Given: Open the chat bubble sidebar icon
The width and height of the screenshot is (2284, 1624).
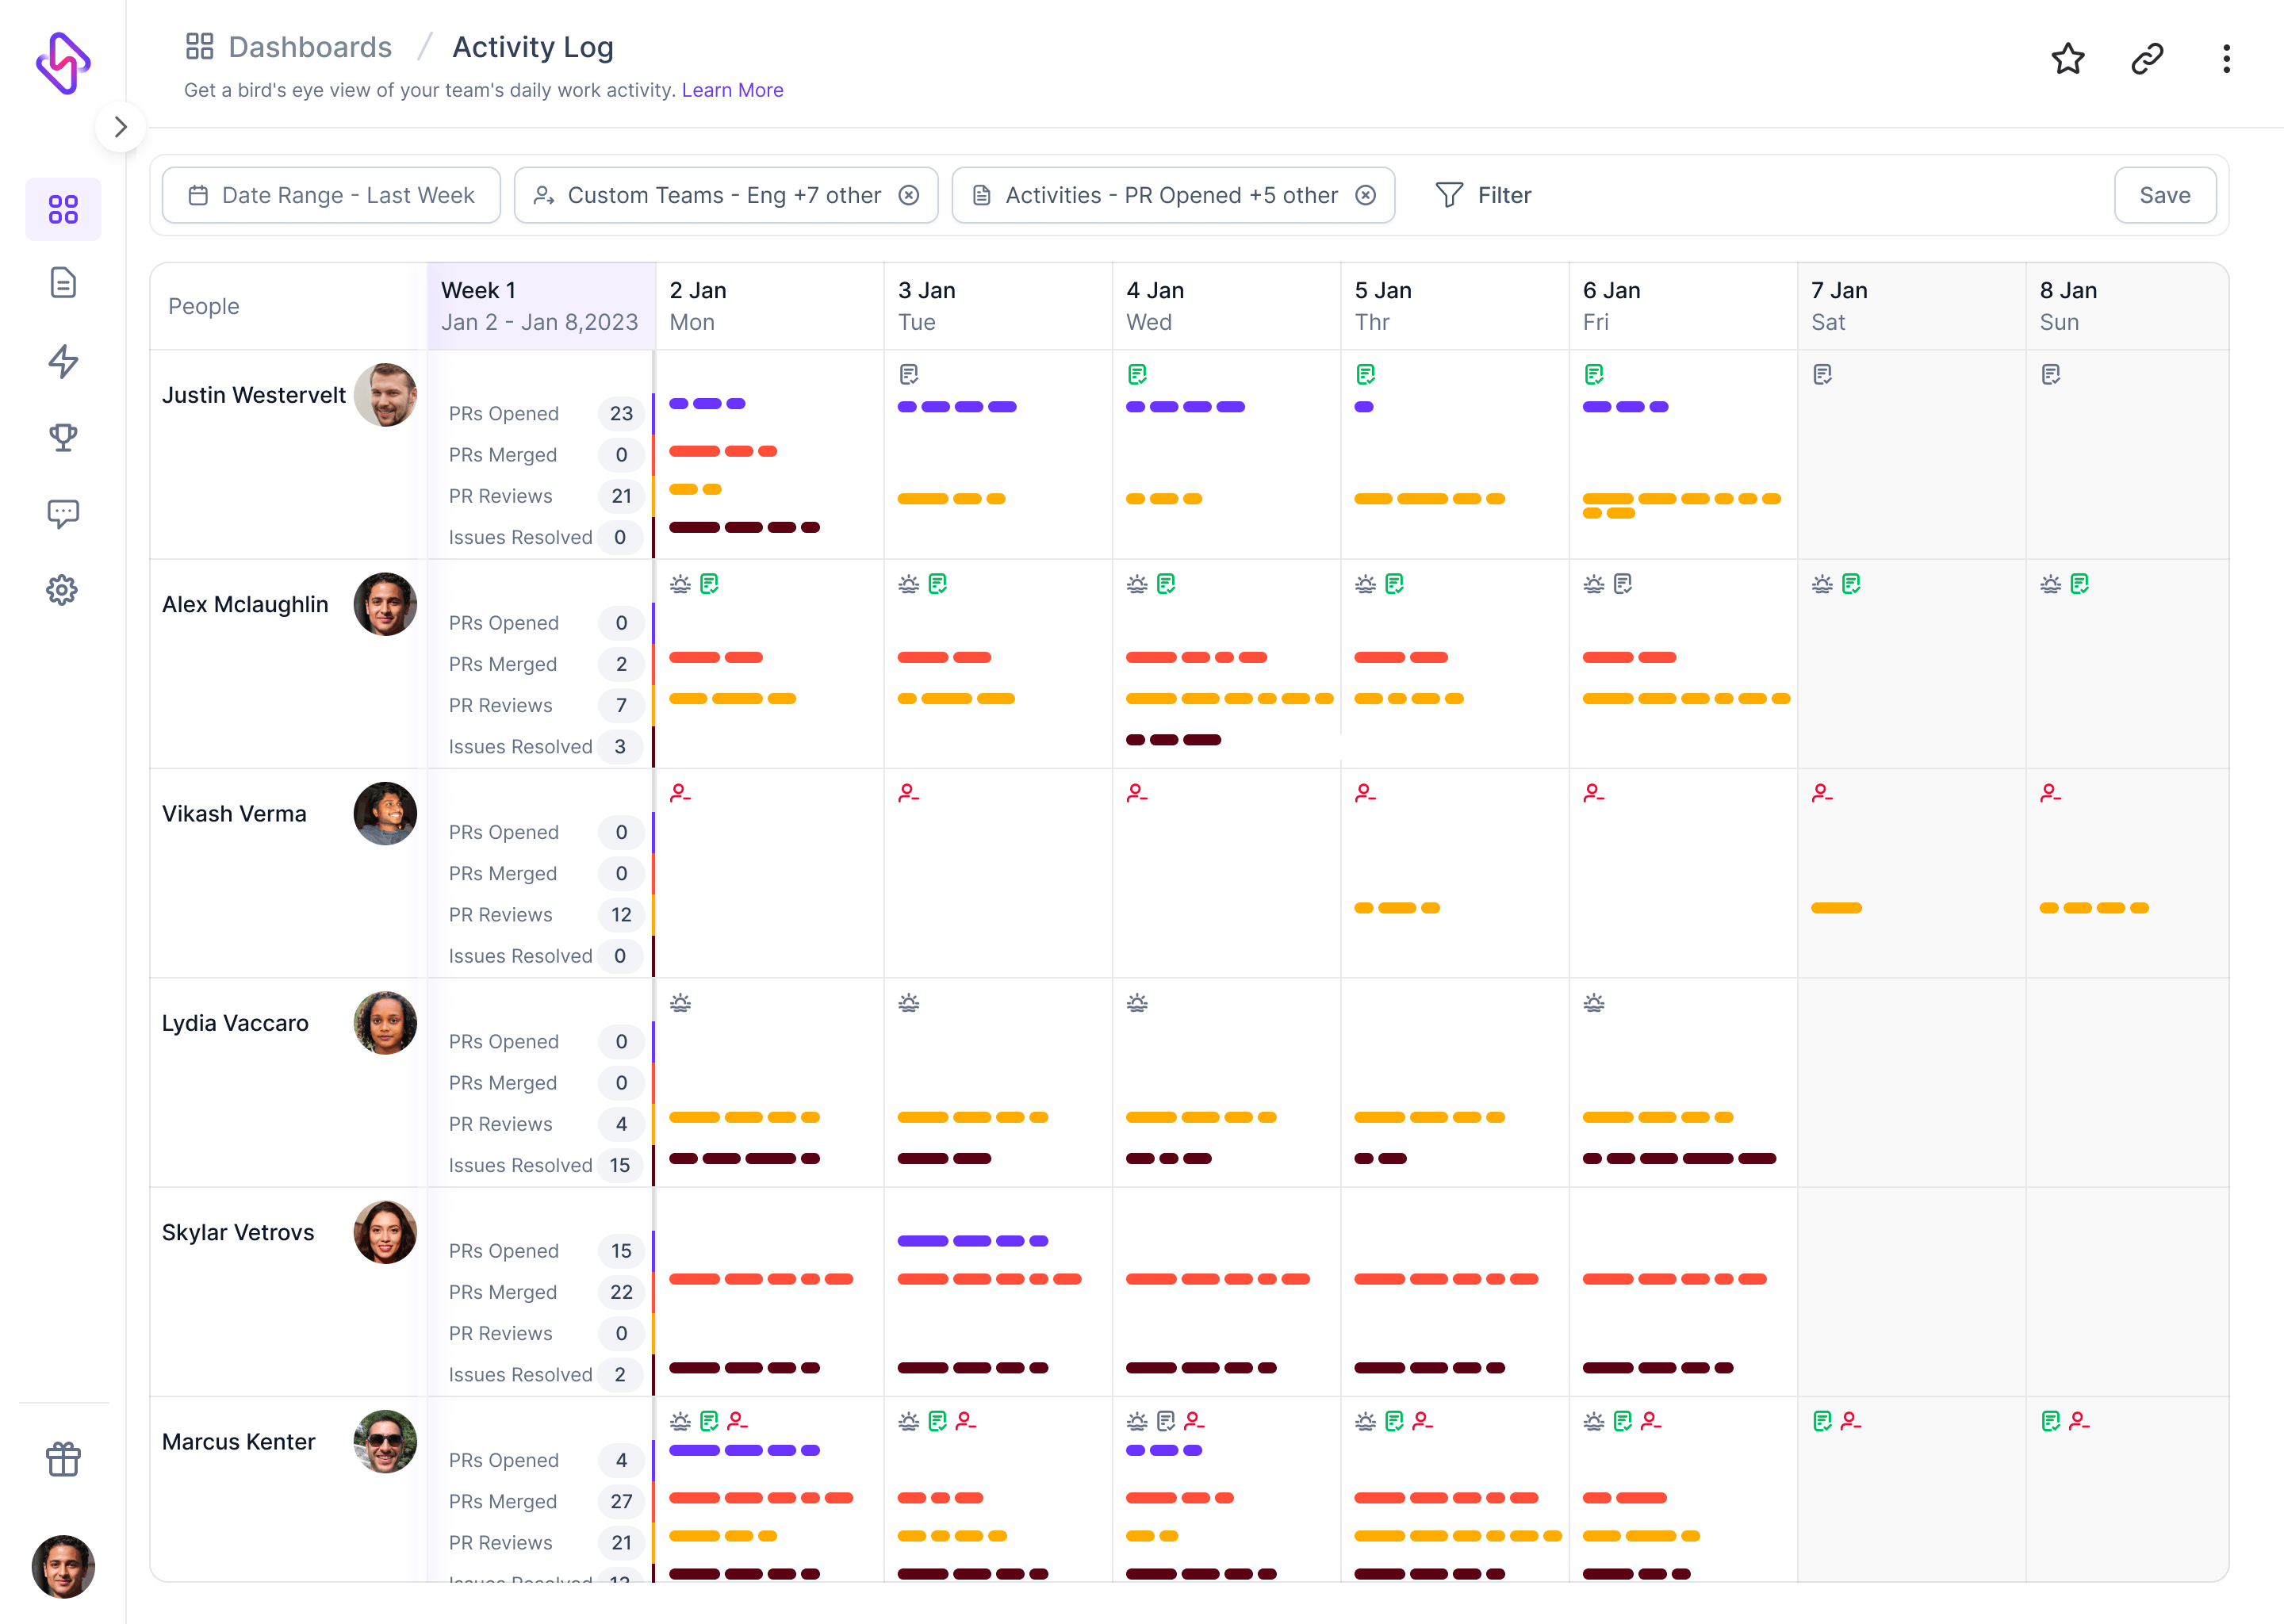Looking at the screenshot, I should tap(63, 514).
